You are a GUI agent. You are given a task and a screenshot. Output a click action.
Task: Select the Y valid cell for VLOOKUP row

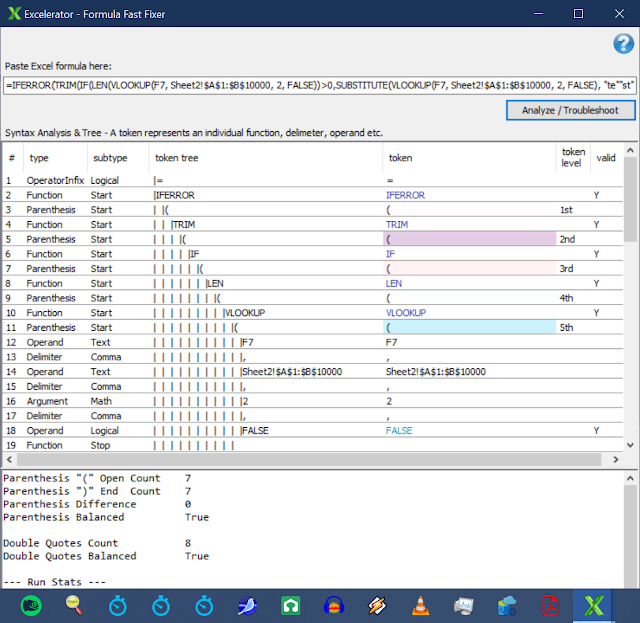596,313
